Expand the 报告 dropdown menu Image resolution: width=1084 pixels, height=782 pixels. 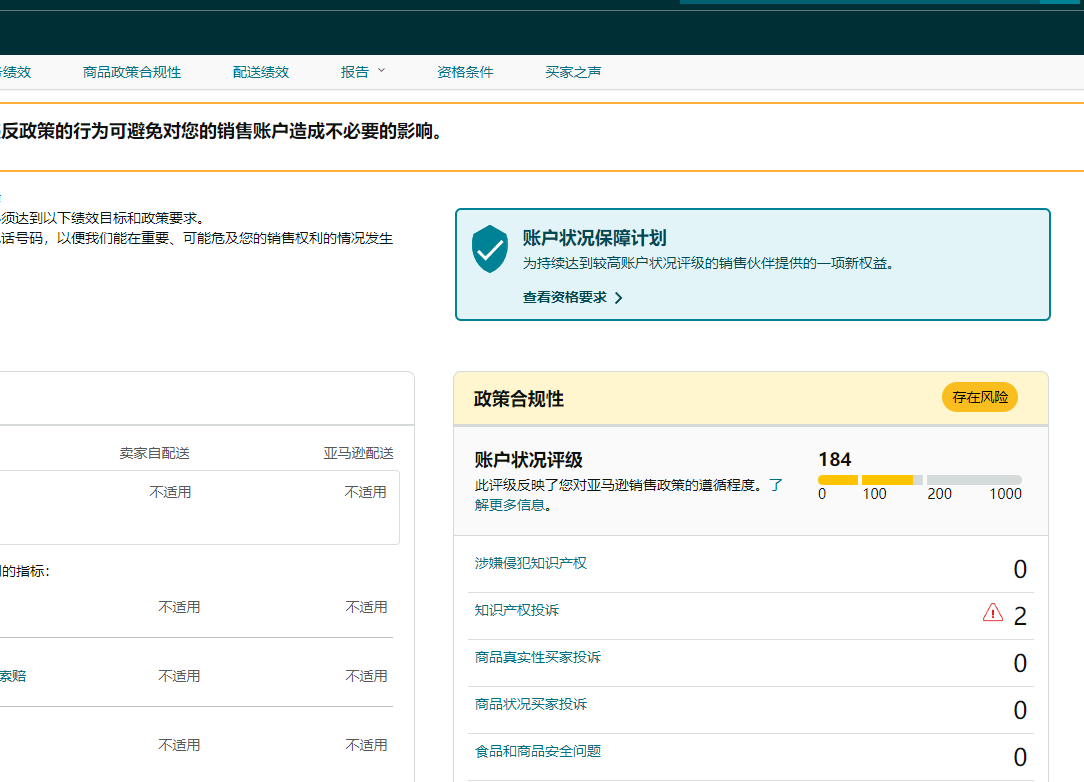click(362, 72)
